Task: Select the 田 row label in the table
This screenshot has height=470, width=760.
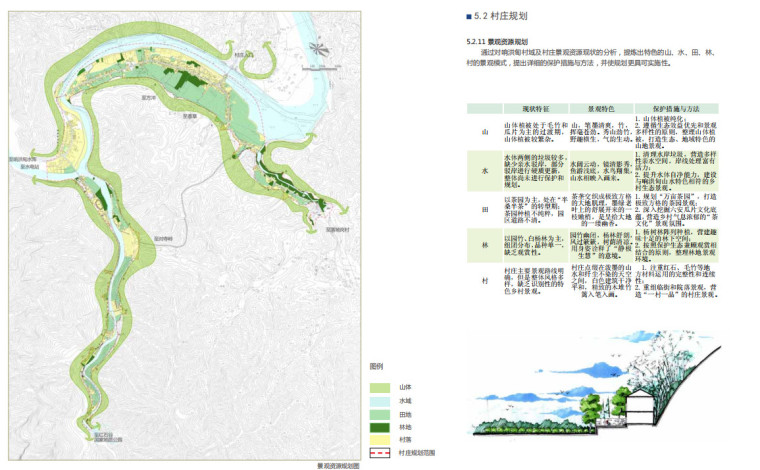Action: [x=484, y=211]
